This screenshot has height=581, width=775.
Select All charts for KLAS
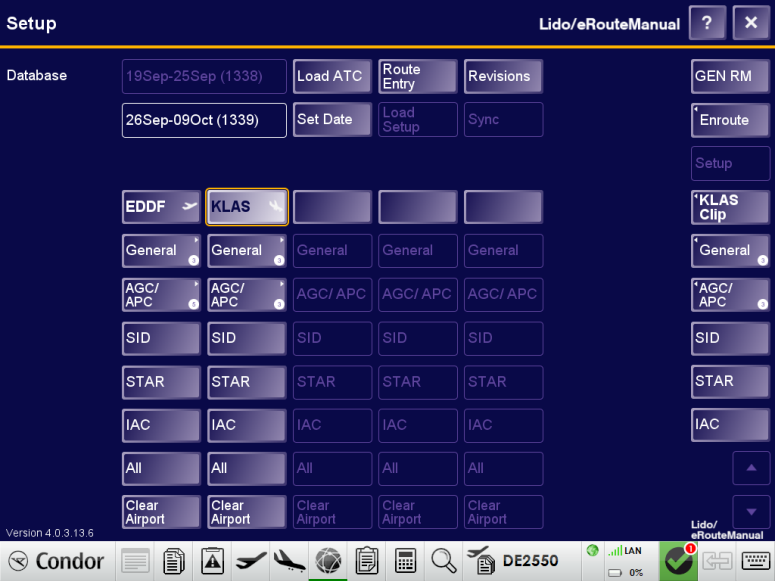point(247,468)
